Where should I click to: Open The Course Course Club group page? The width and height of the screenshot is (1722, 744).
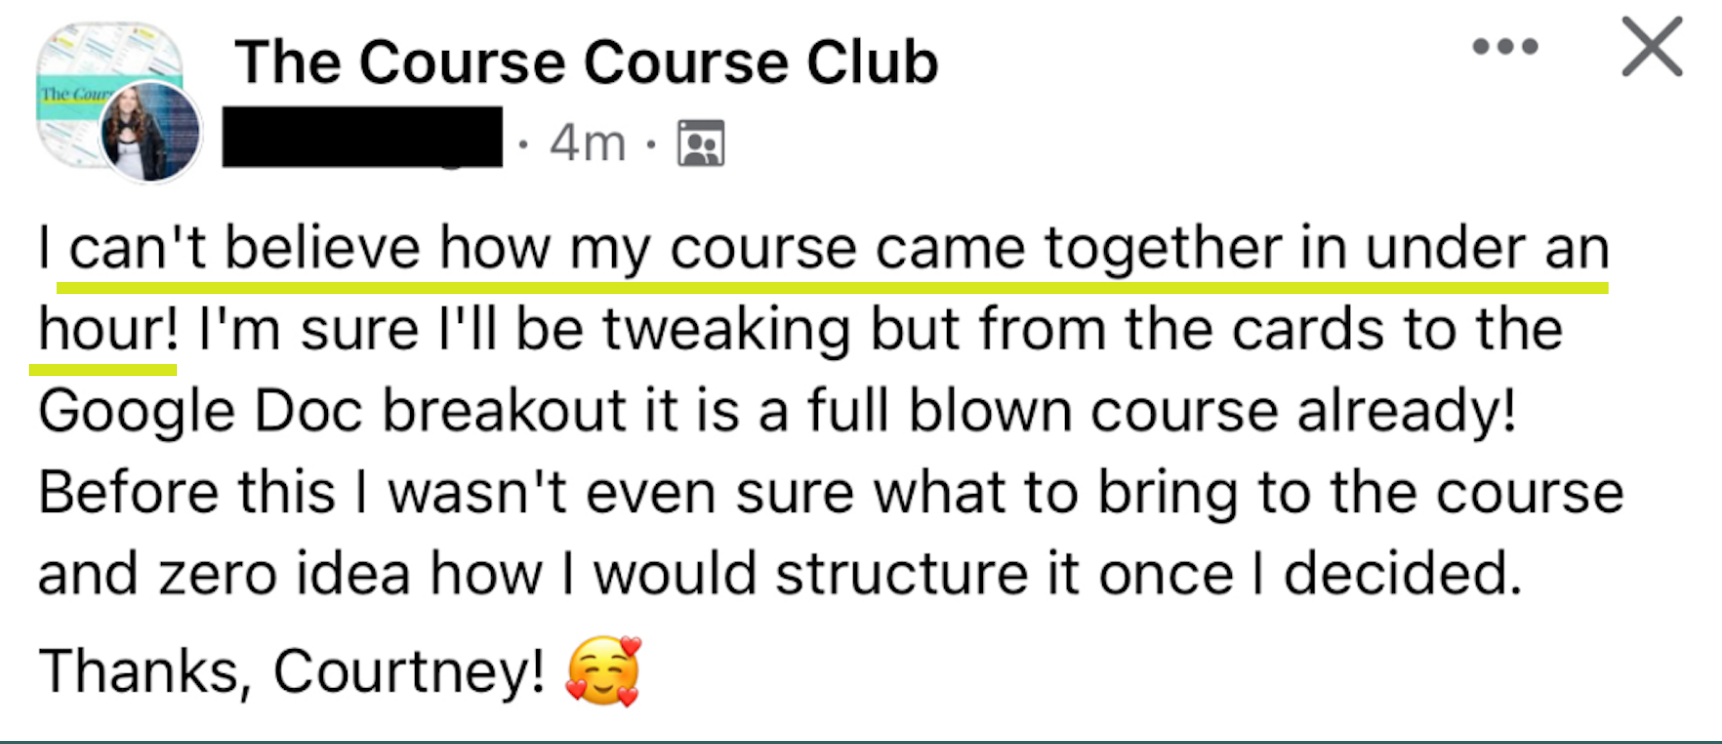click(x=586, y=63)
